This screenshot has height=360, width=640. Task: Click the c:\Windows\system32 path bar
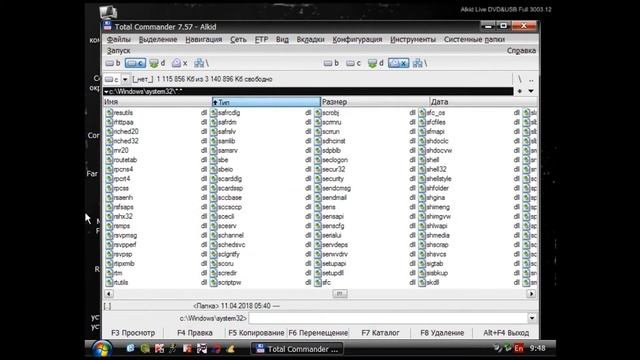pyautogui.click(x=308, y=91)
